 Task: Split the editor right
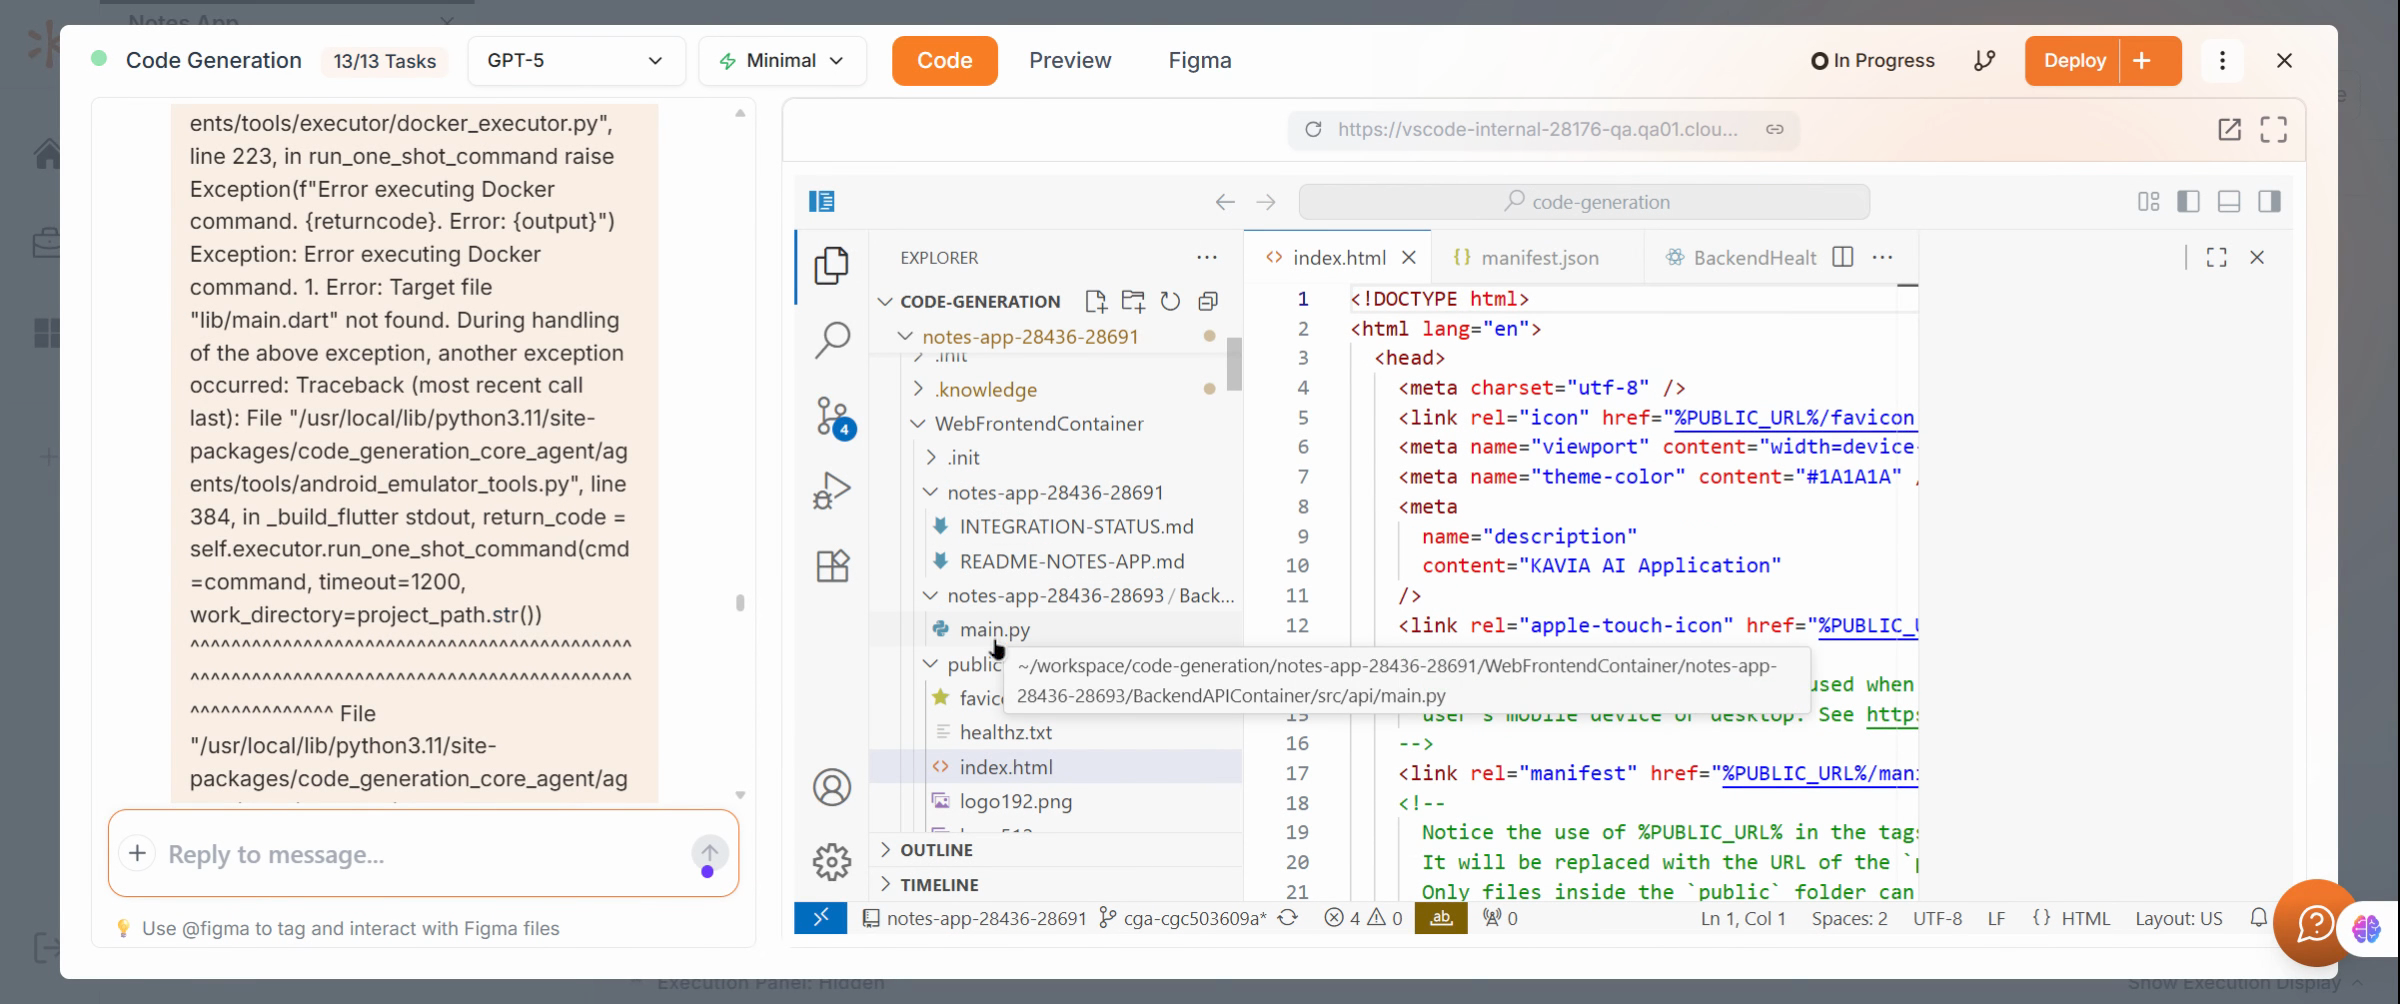pos(1843,257)
